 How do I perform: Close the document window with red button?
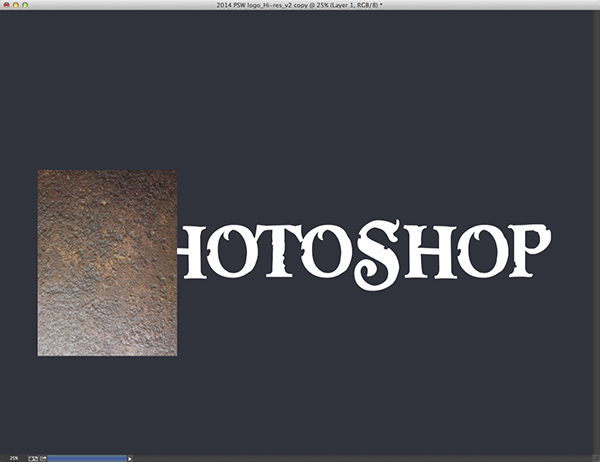point(7,5)
